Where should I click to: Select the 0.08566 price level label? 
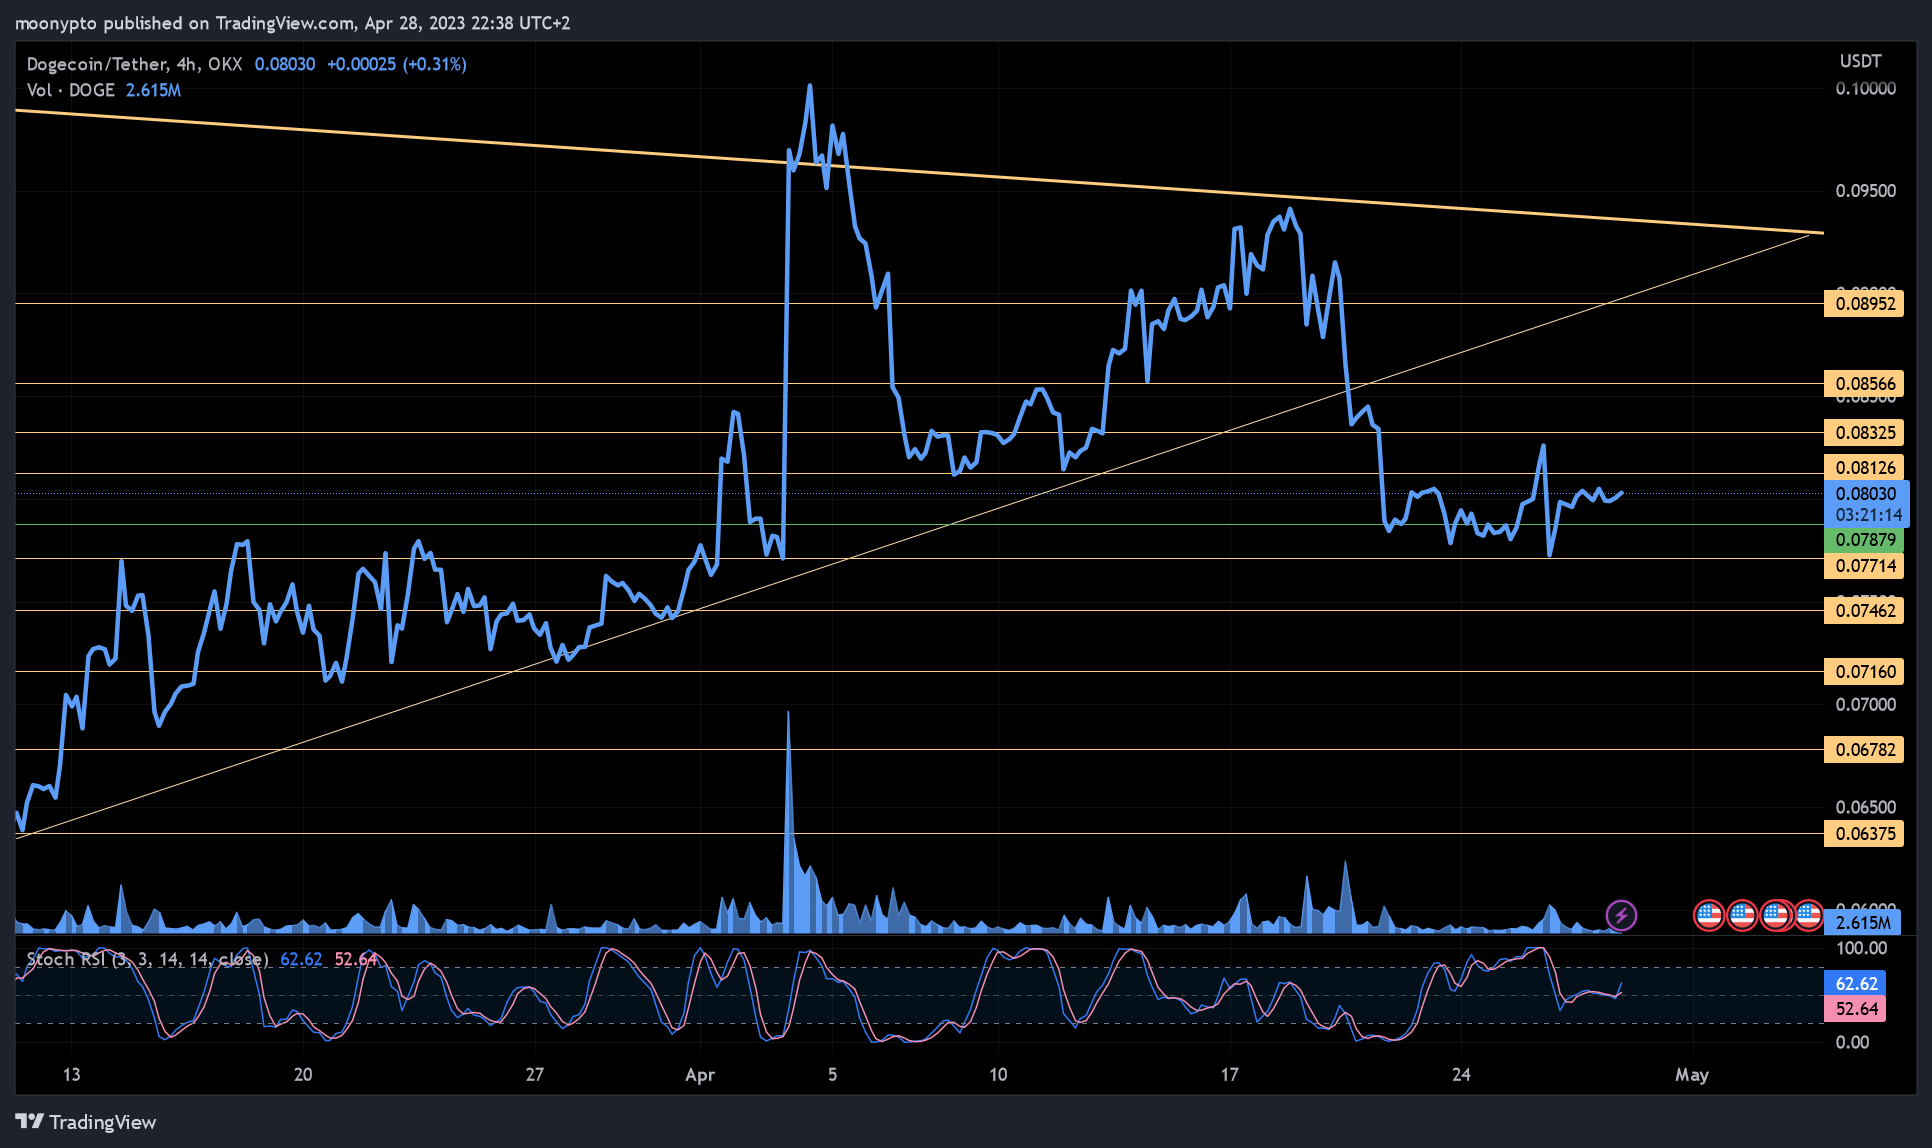click(x=1864, y=383)
